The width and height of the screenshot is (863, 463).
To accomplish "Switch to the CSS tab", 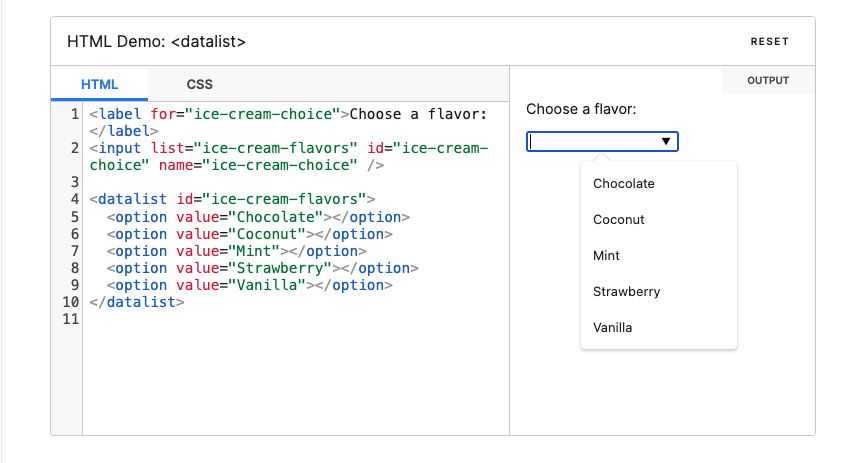I will 199,84.
